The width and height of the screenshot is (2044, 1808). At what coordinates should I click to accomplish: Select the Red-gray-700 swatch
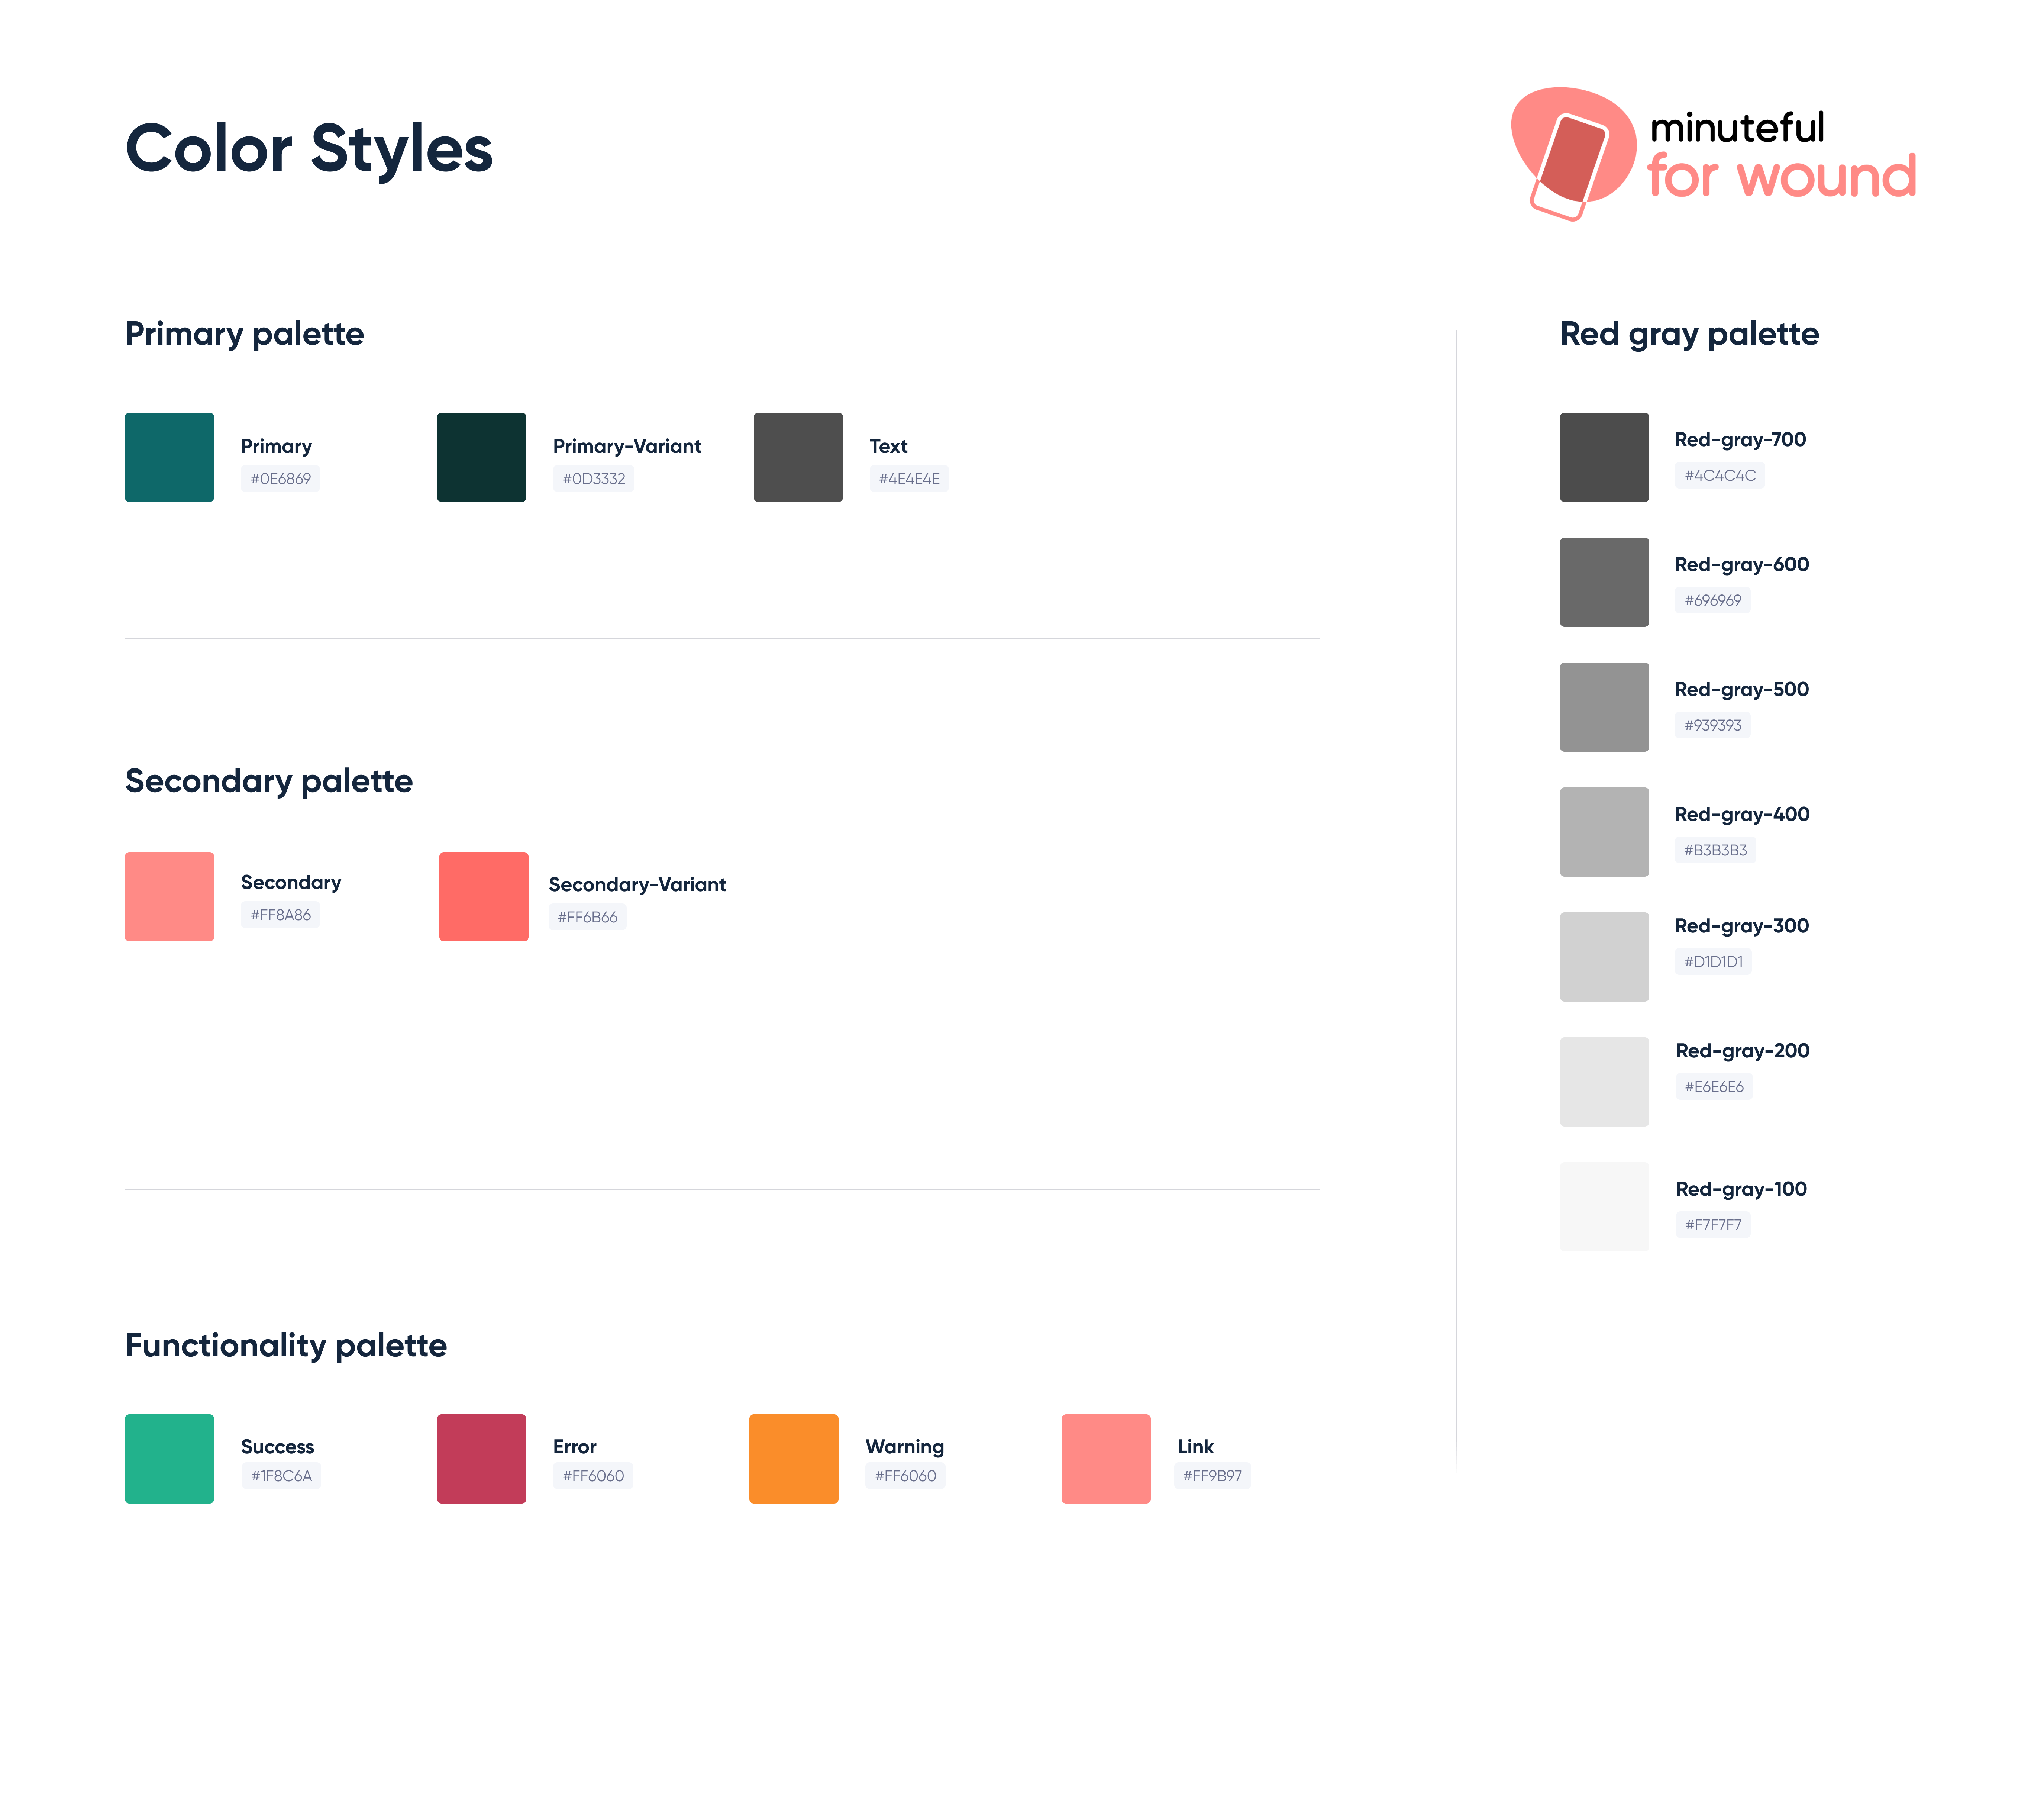click(1604, 457)
